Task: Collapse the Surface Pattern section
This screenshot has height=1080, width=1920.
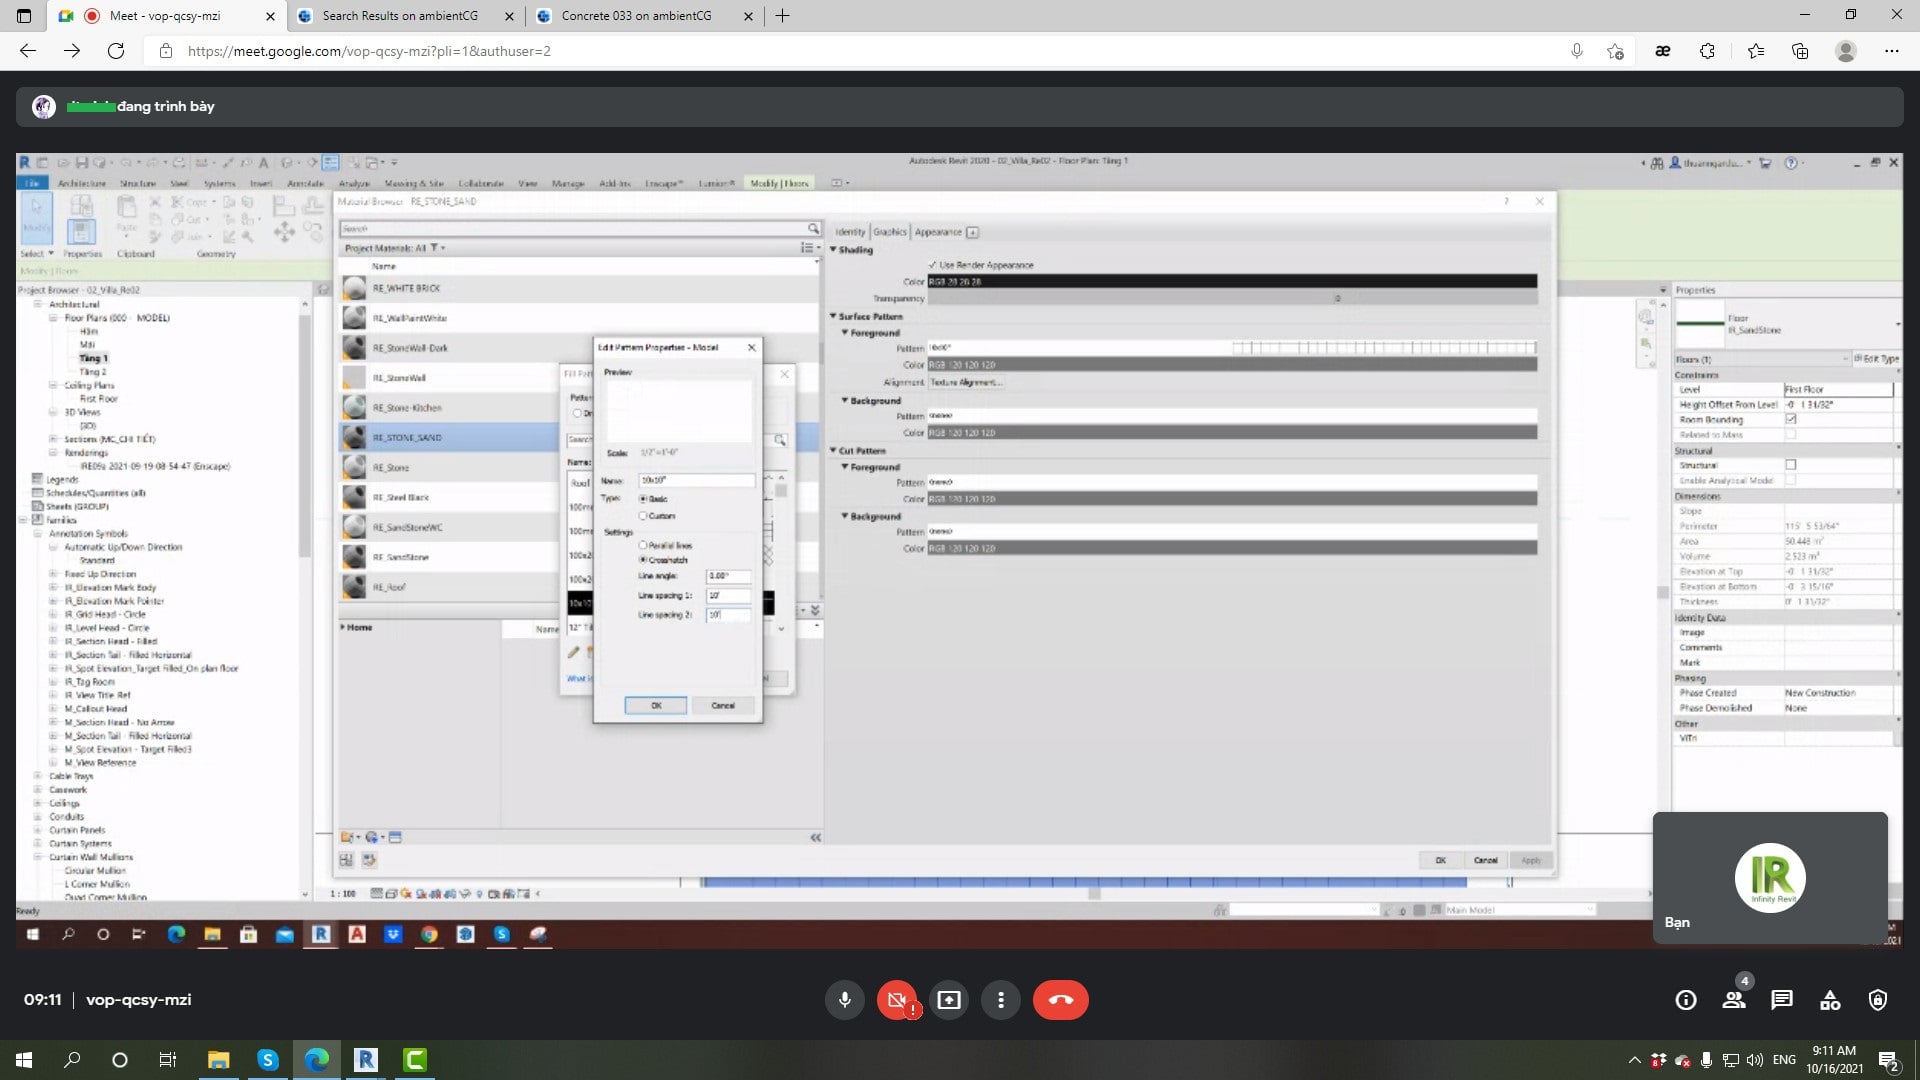Action: click(x=833, y=316)
